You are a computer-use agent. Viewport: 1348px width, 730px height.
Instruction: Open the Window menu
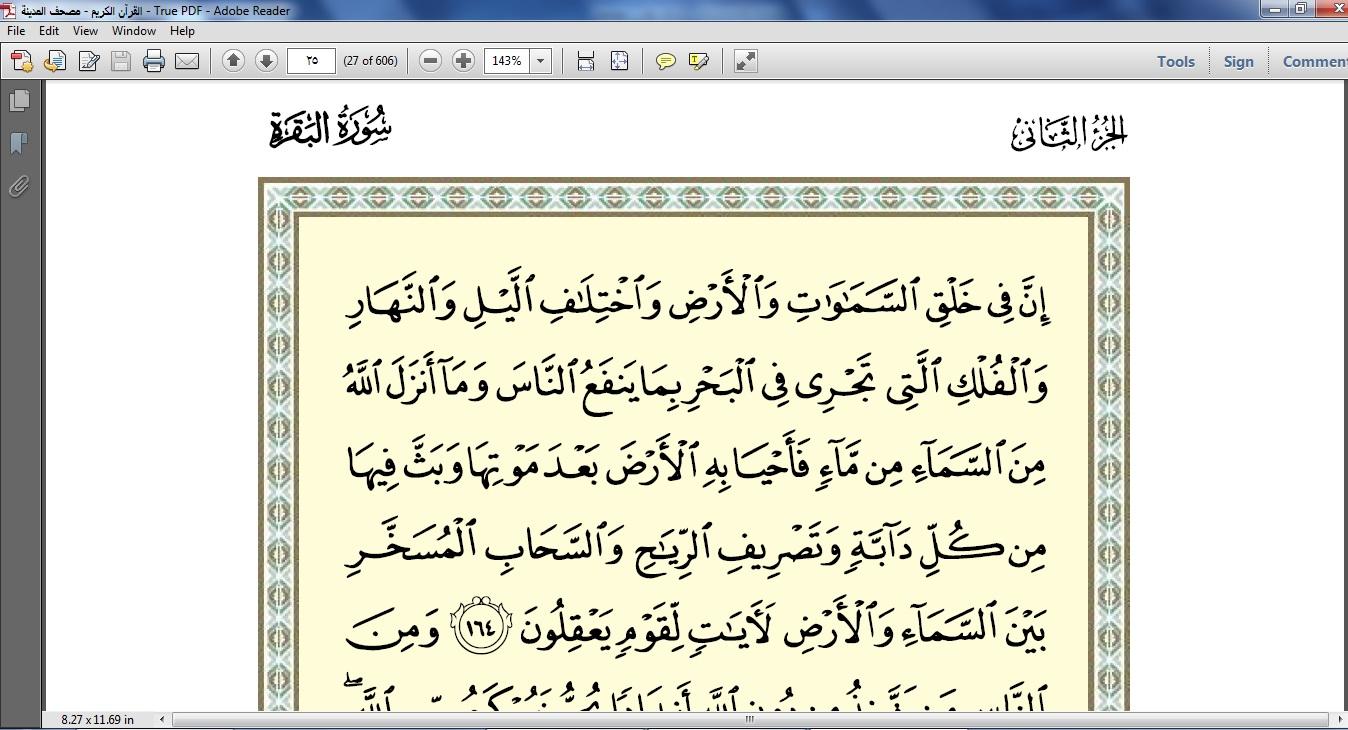pos(134,31)
